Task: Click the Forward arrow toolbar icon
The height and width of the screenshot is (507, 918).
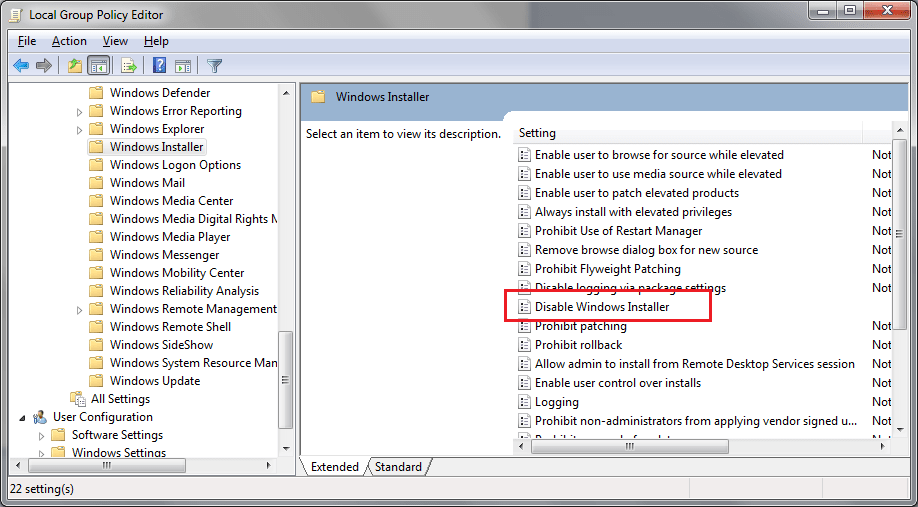Action: tap(44, 66)
